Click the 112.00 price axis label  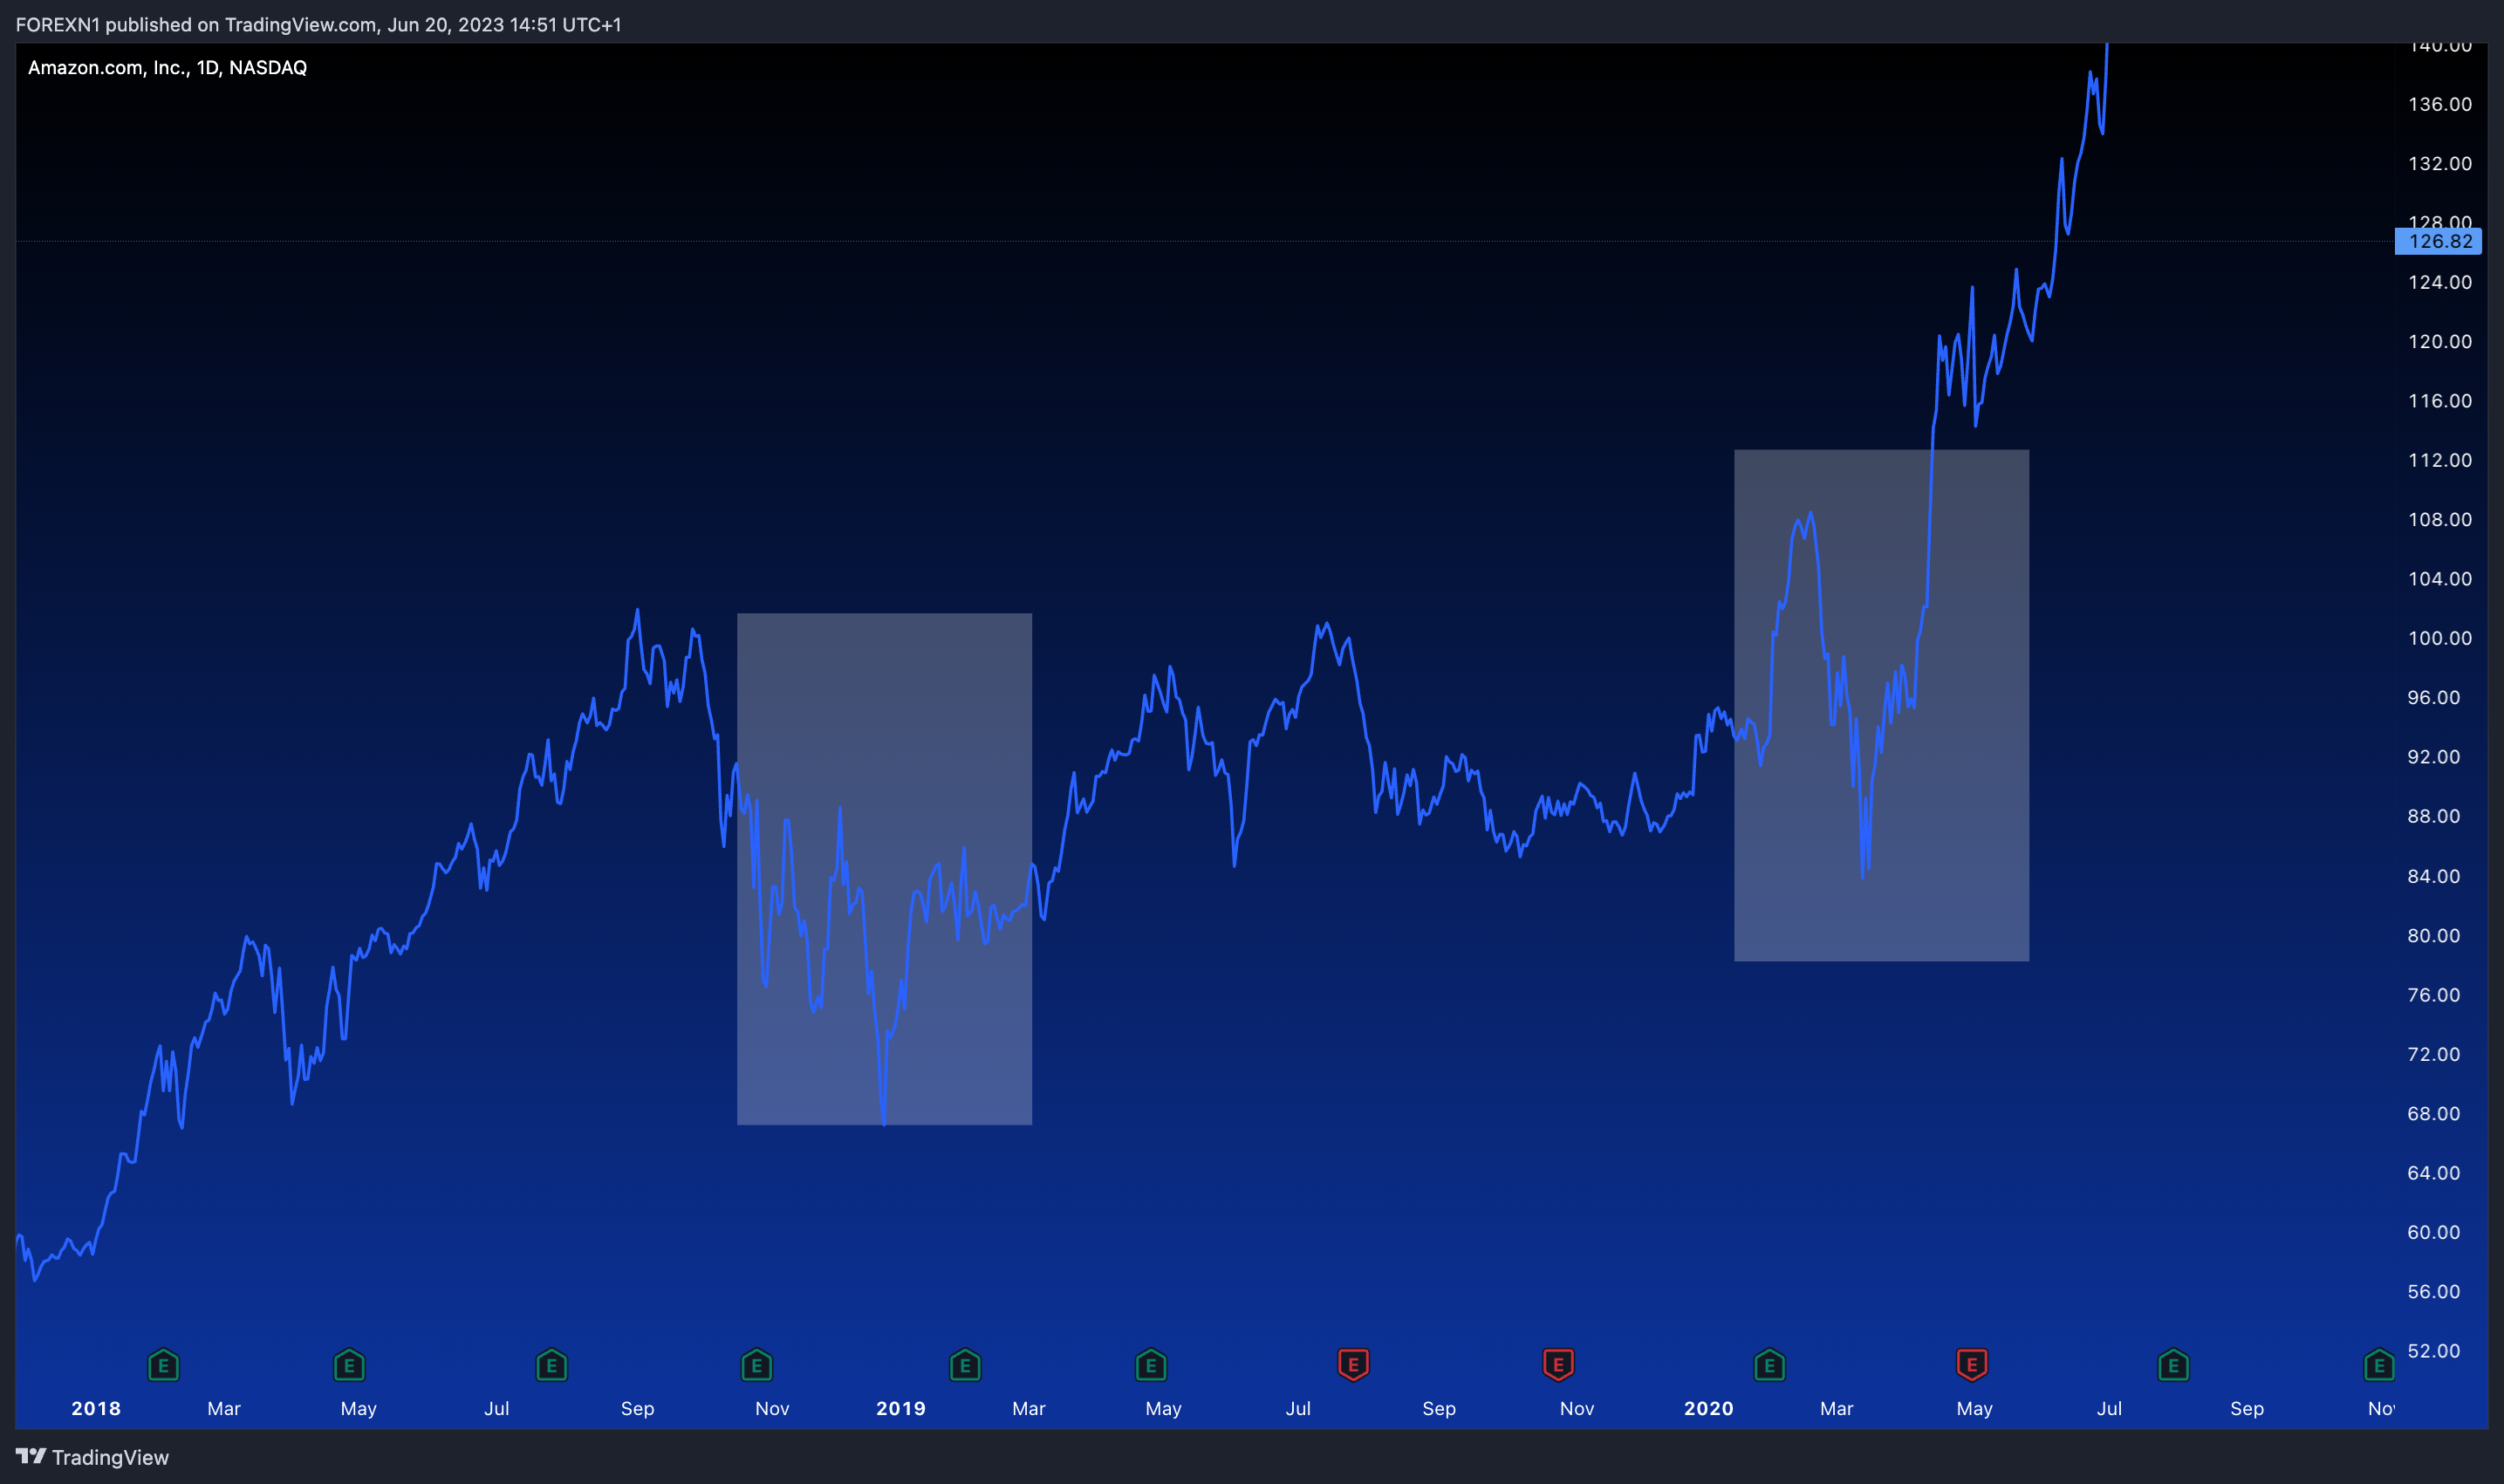tap(2440, 460)
